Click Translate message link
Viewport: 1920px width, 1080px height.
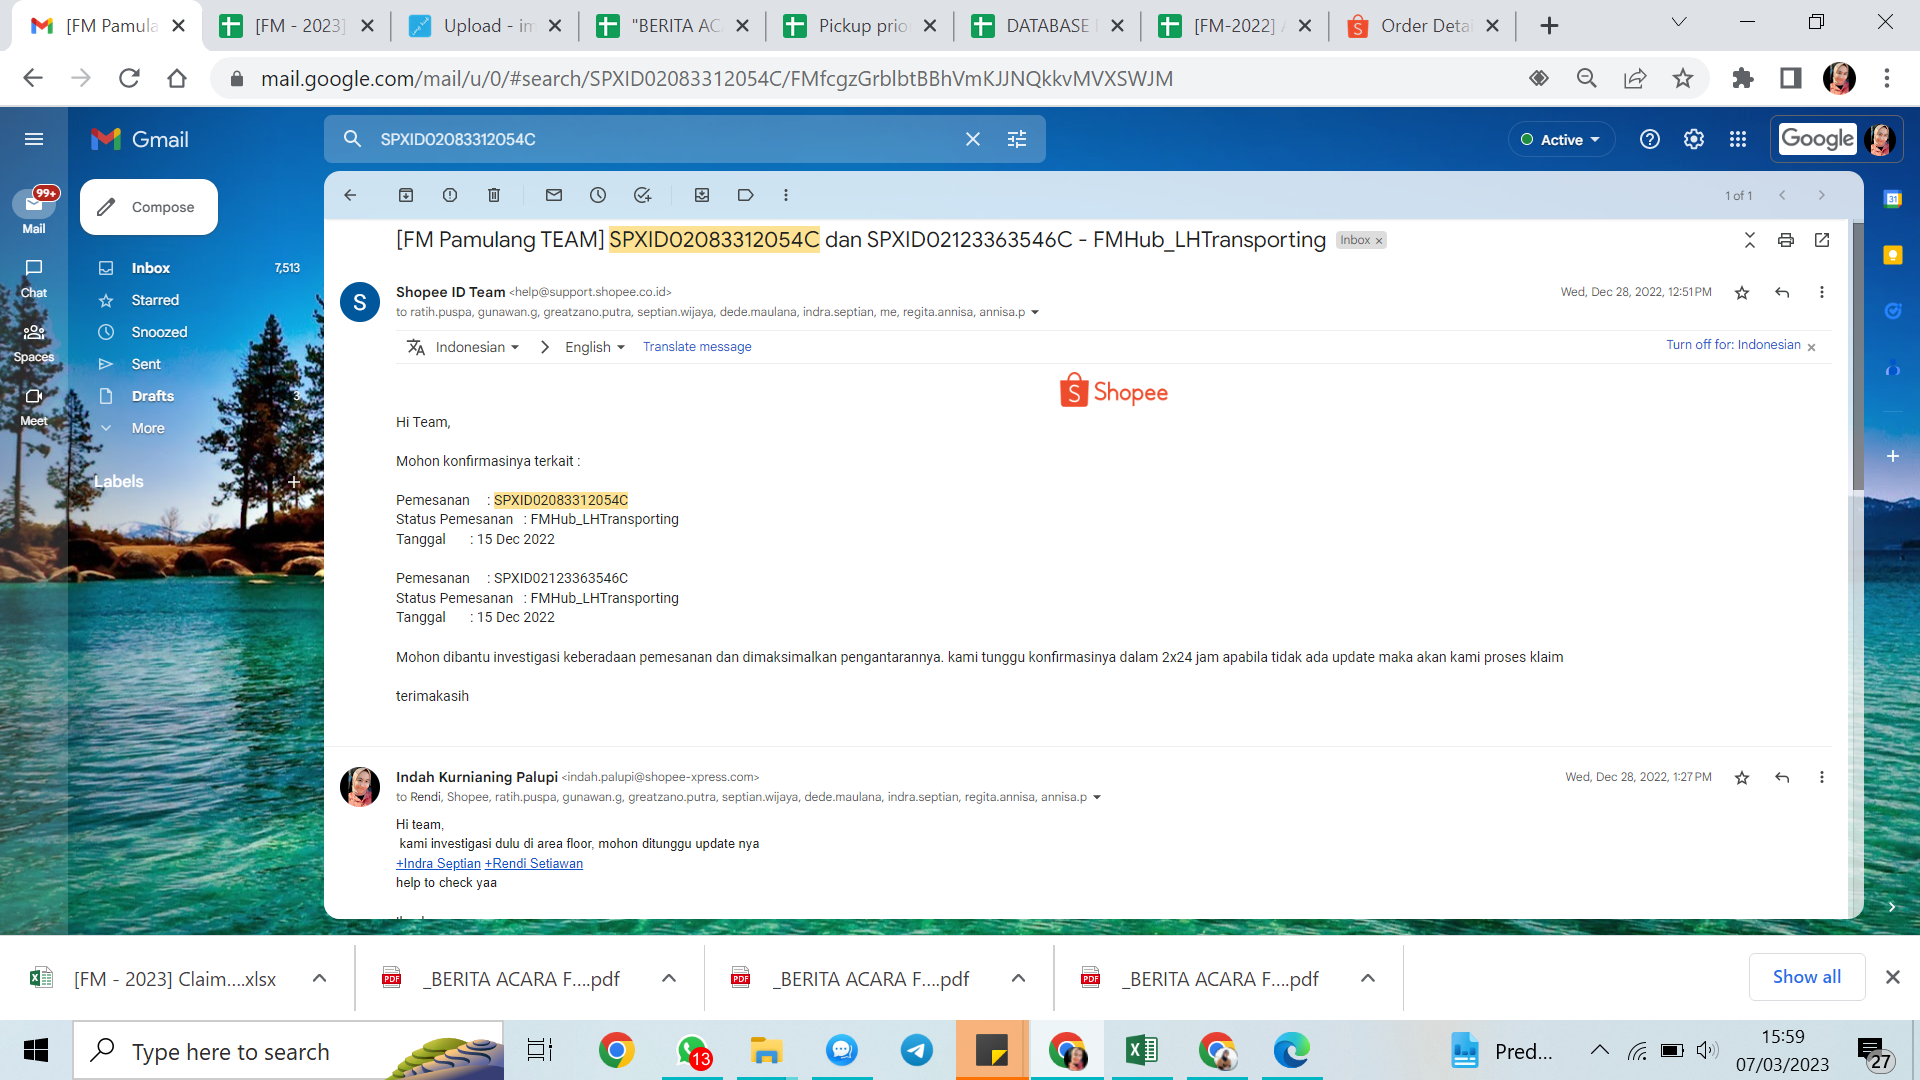697,347
